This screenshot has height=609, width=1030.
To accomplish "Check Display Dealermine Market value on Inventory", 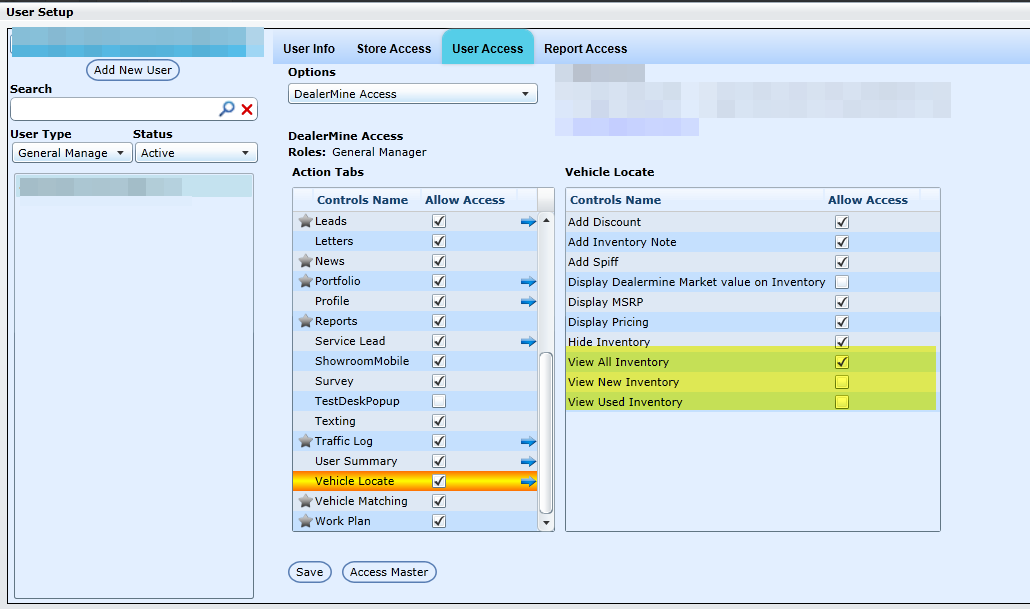I will (842, 282).
